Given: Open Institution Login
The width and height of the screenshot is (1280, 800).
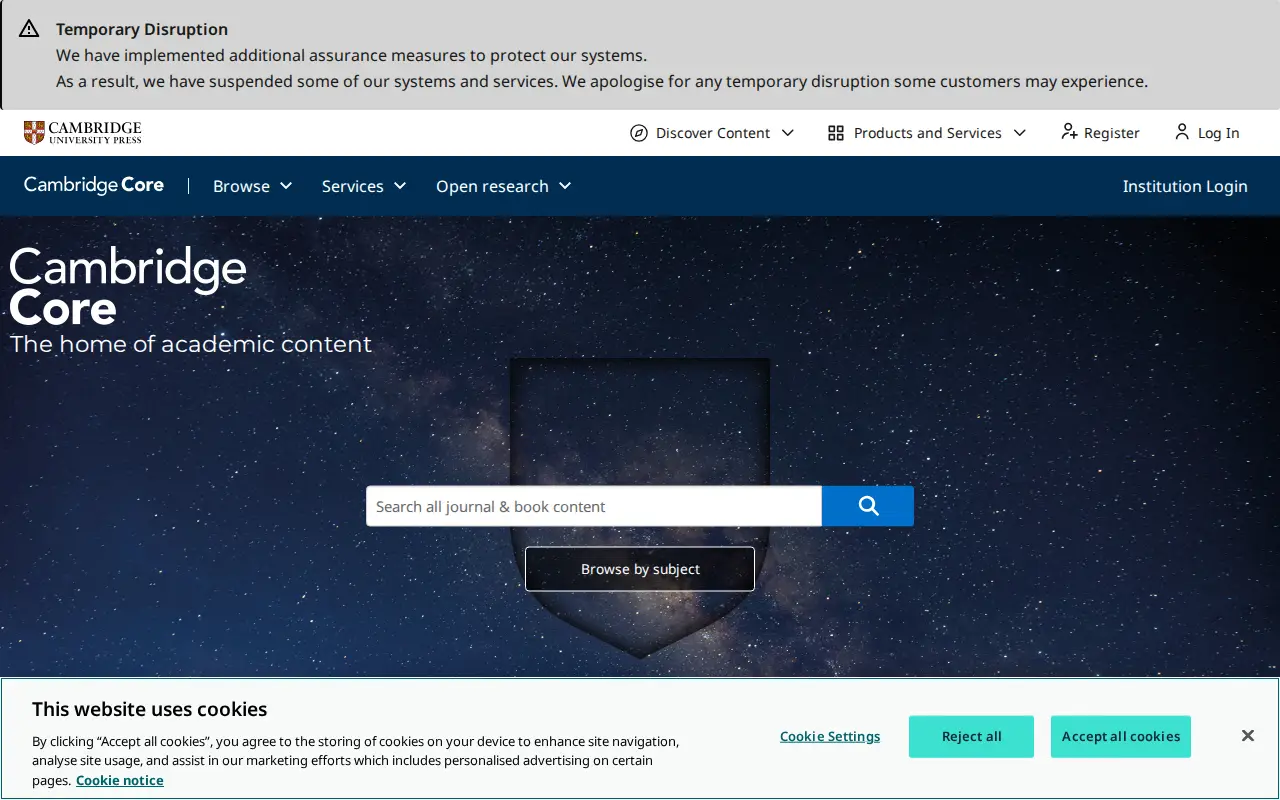Looking at the screenshot, I should (1185, 186).
